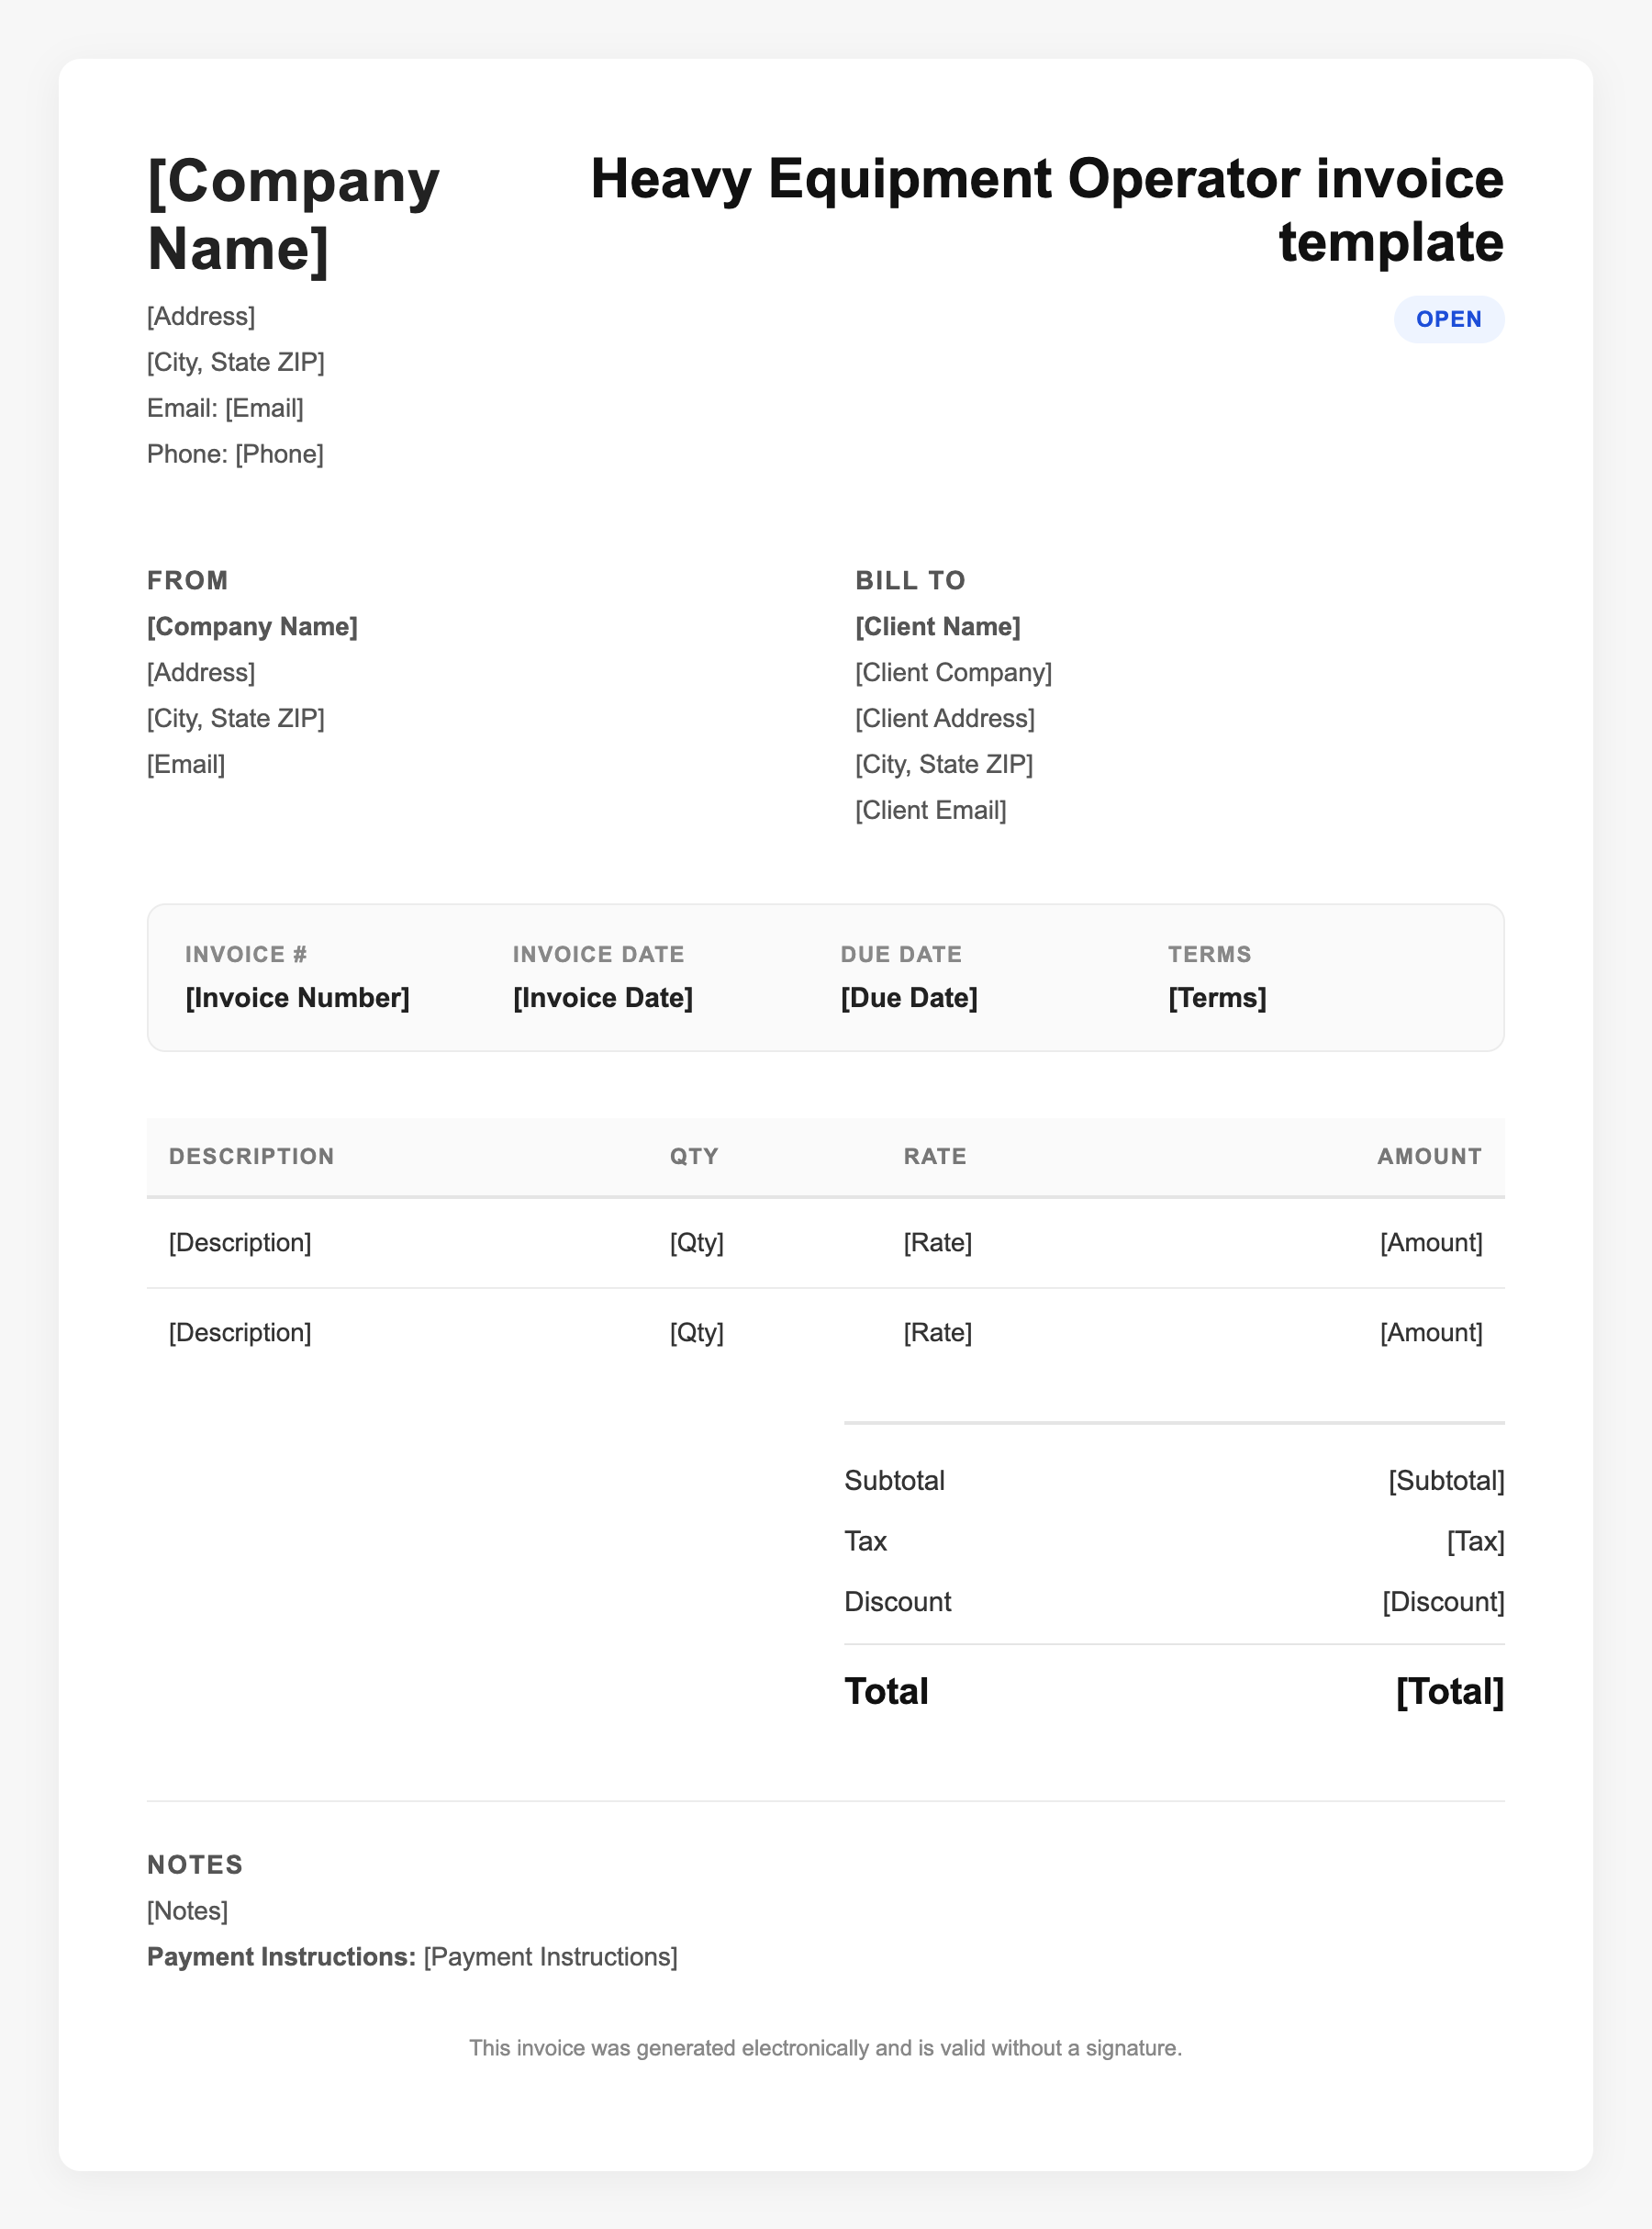Screen dimensions: 1652x2229
Task: Select the Due Date value
Action: click(x=908, y=998)
